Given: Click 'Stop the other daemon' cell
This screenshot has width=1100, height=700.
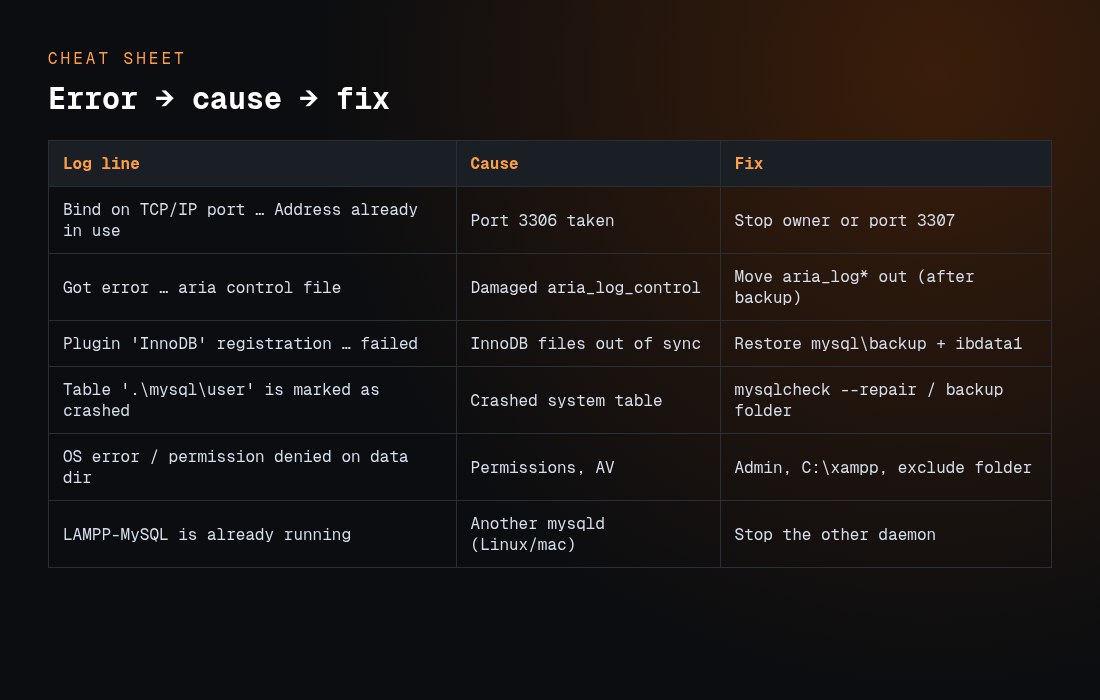Looking at the screenshot, I should coord(886,534).
